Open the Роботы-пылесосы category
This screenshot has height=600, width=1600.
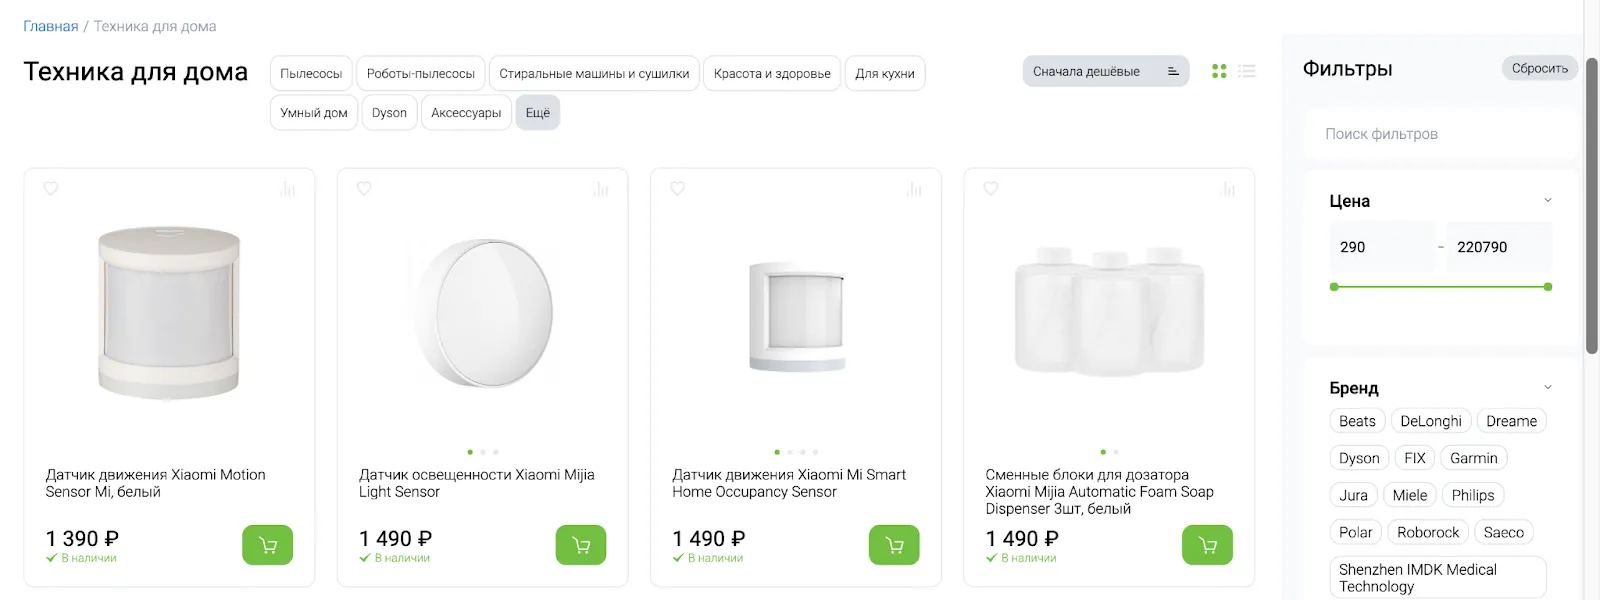click(x=420, y=73)
